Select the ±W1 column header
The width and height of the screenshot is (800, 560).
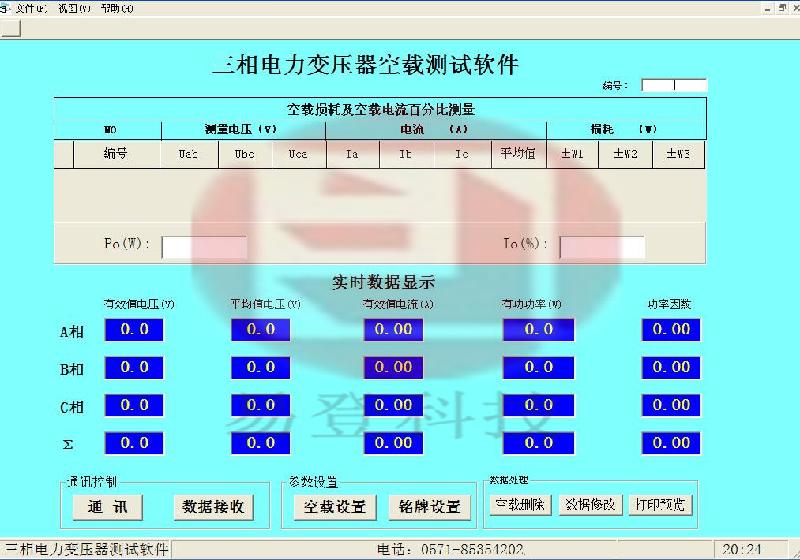click(x=572, y=154)
